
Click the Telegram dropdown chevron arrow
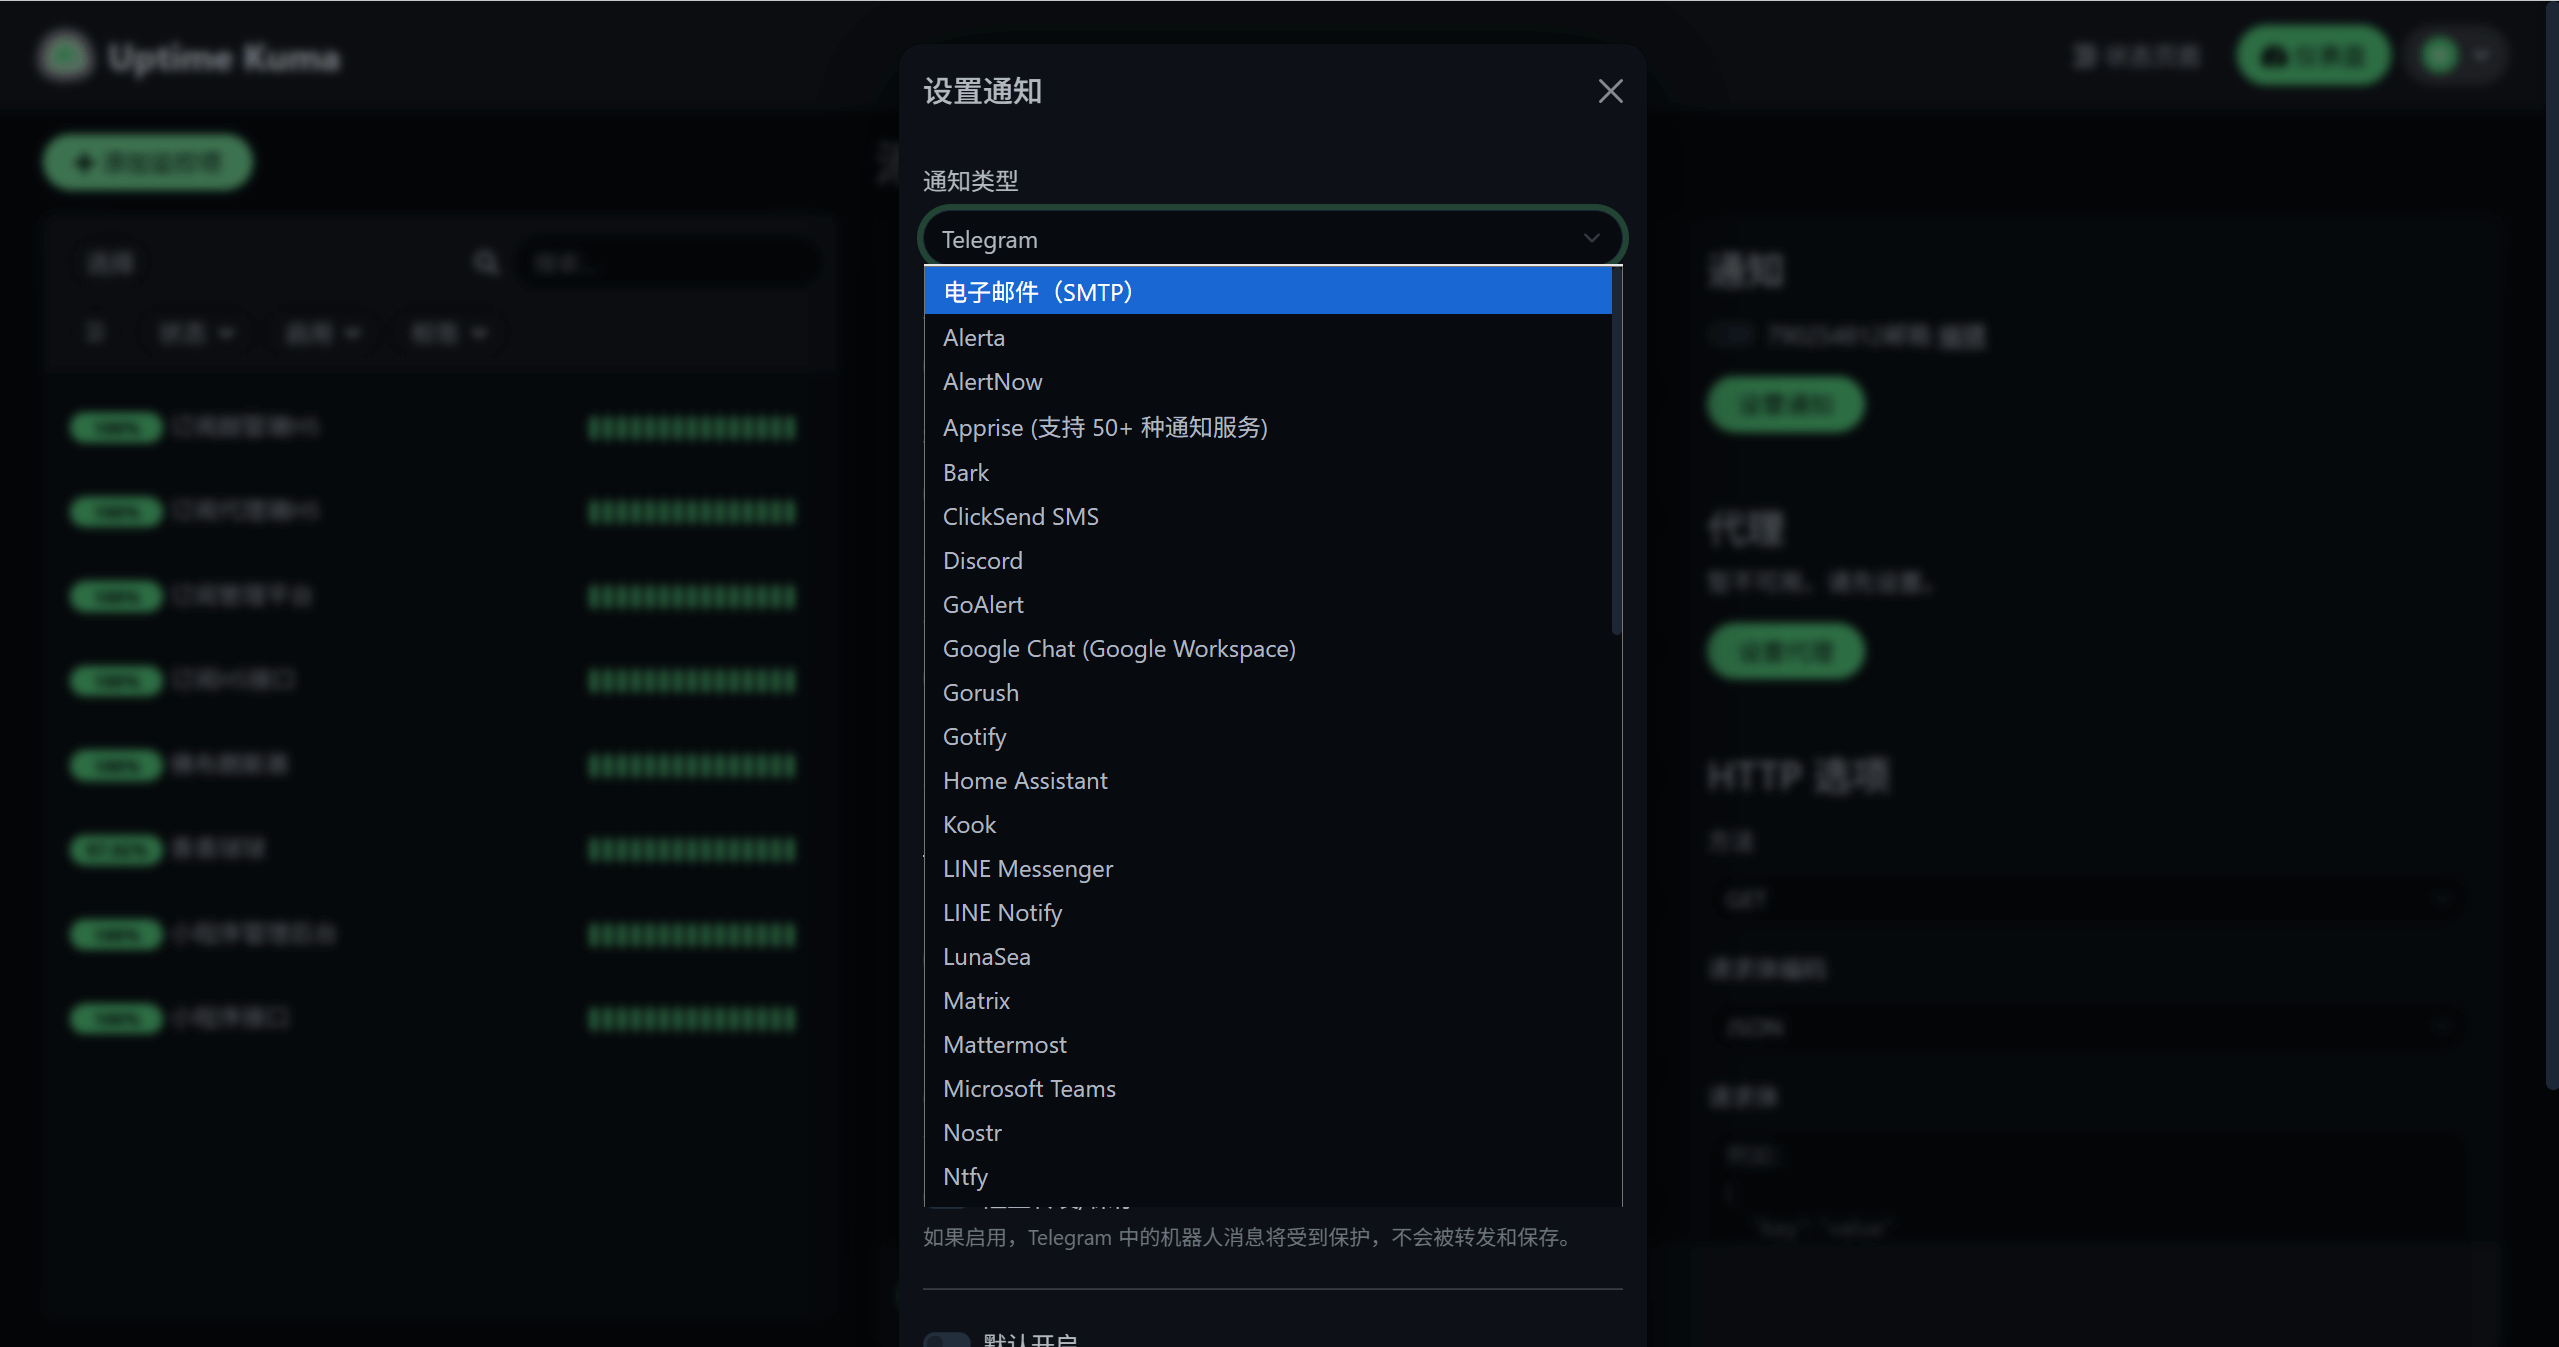coord(1591,238)
